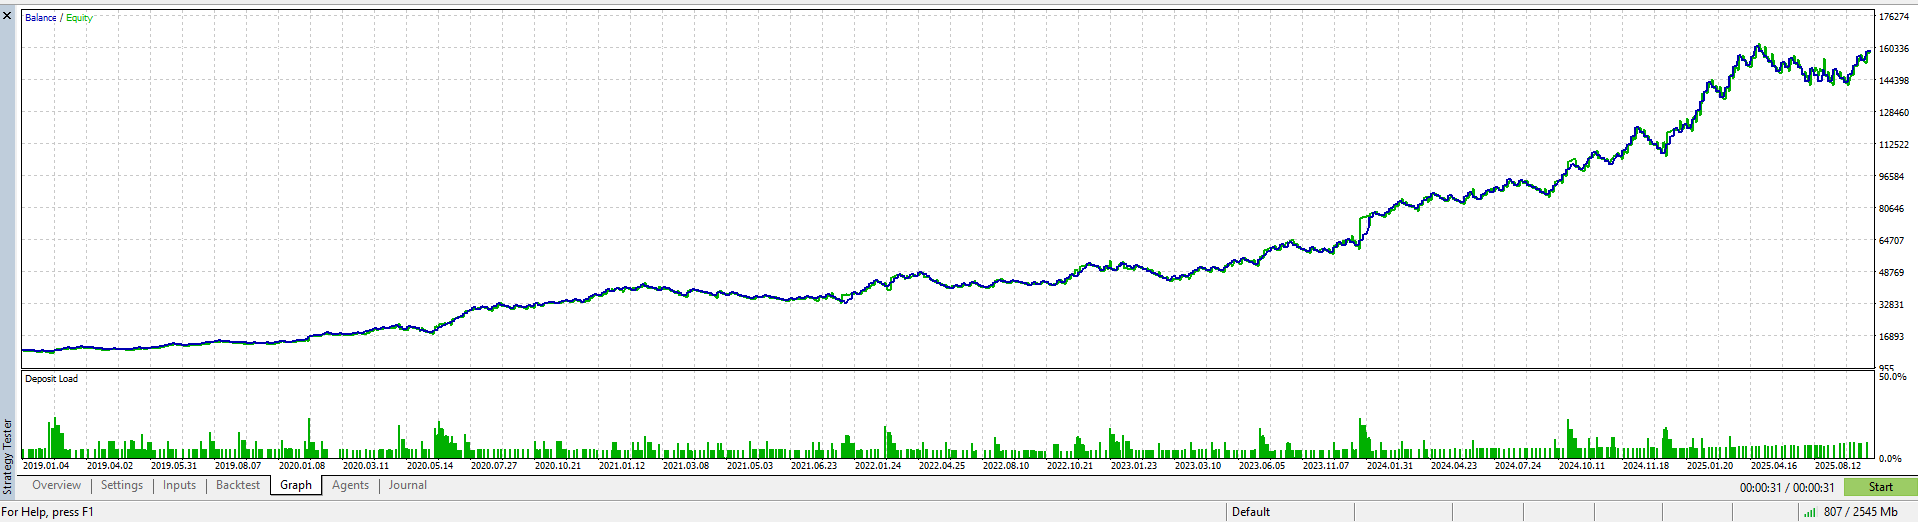Image resolution: width=1918 pixels, height=522 pixels.
Task: Click the 160336 value on balance axis
Action: (1893, 49)
